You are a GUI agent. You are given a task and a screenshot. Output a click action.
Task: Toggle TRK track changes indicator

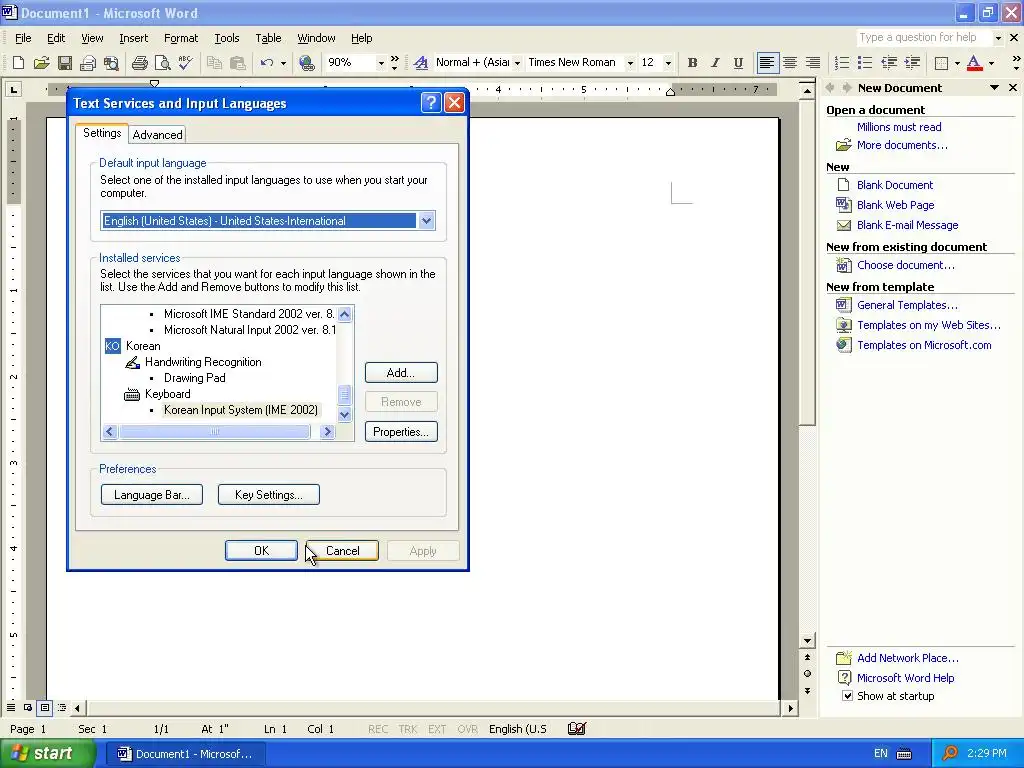coord(408,729)
